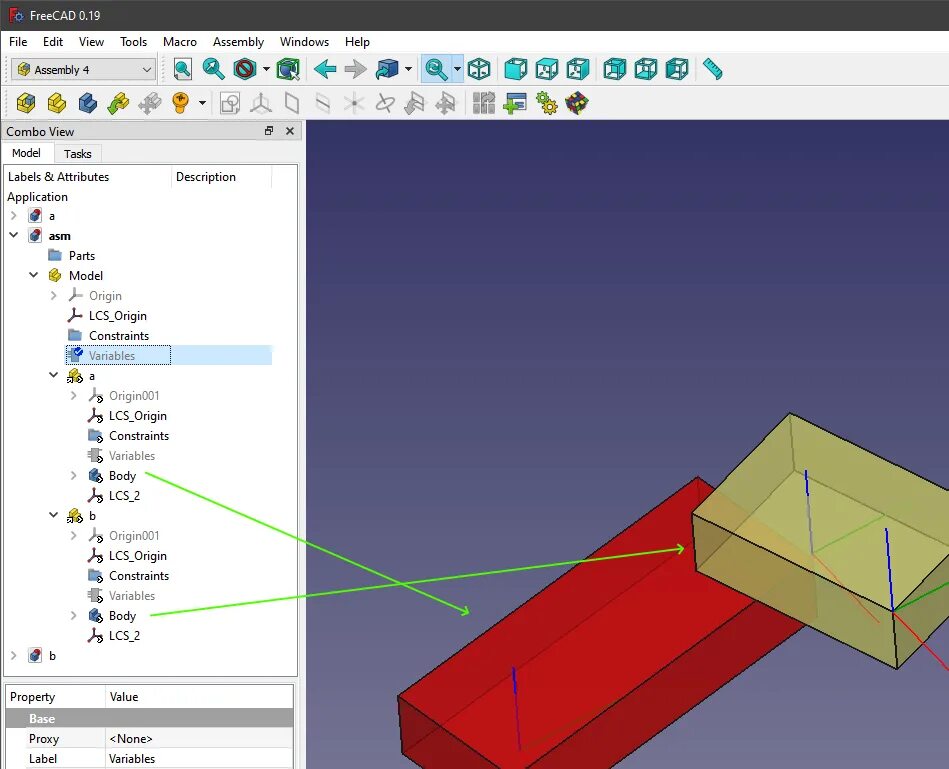This screenshot has width=949, height=769.
Task: Expand Body under part b
Action: [x=73, y=615]
